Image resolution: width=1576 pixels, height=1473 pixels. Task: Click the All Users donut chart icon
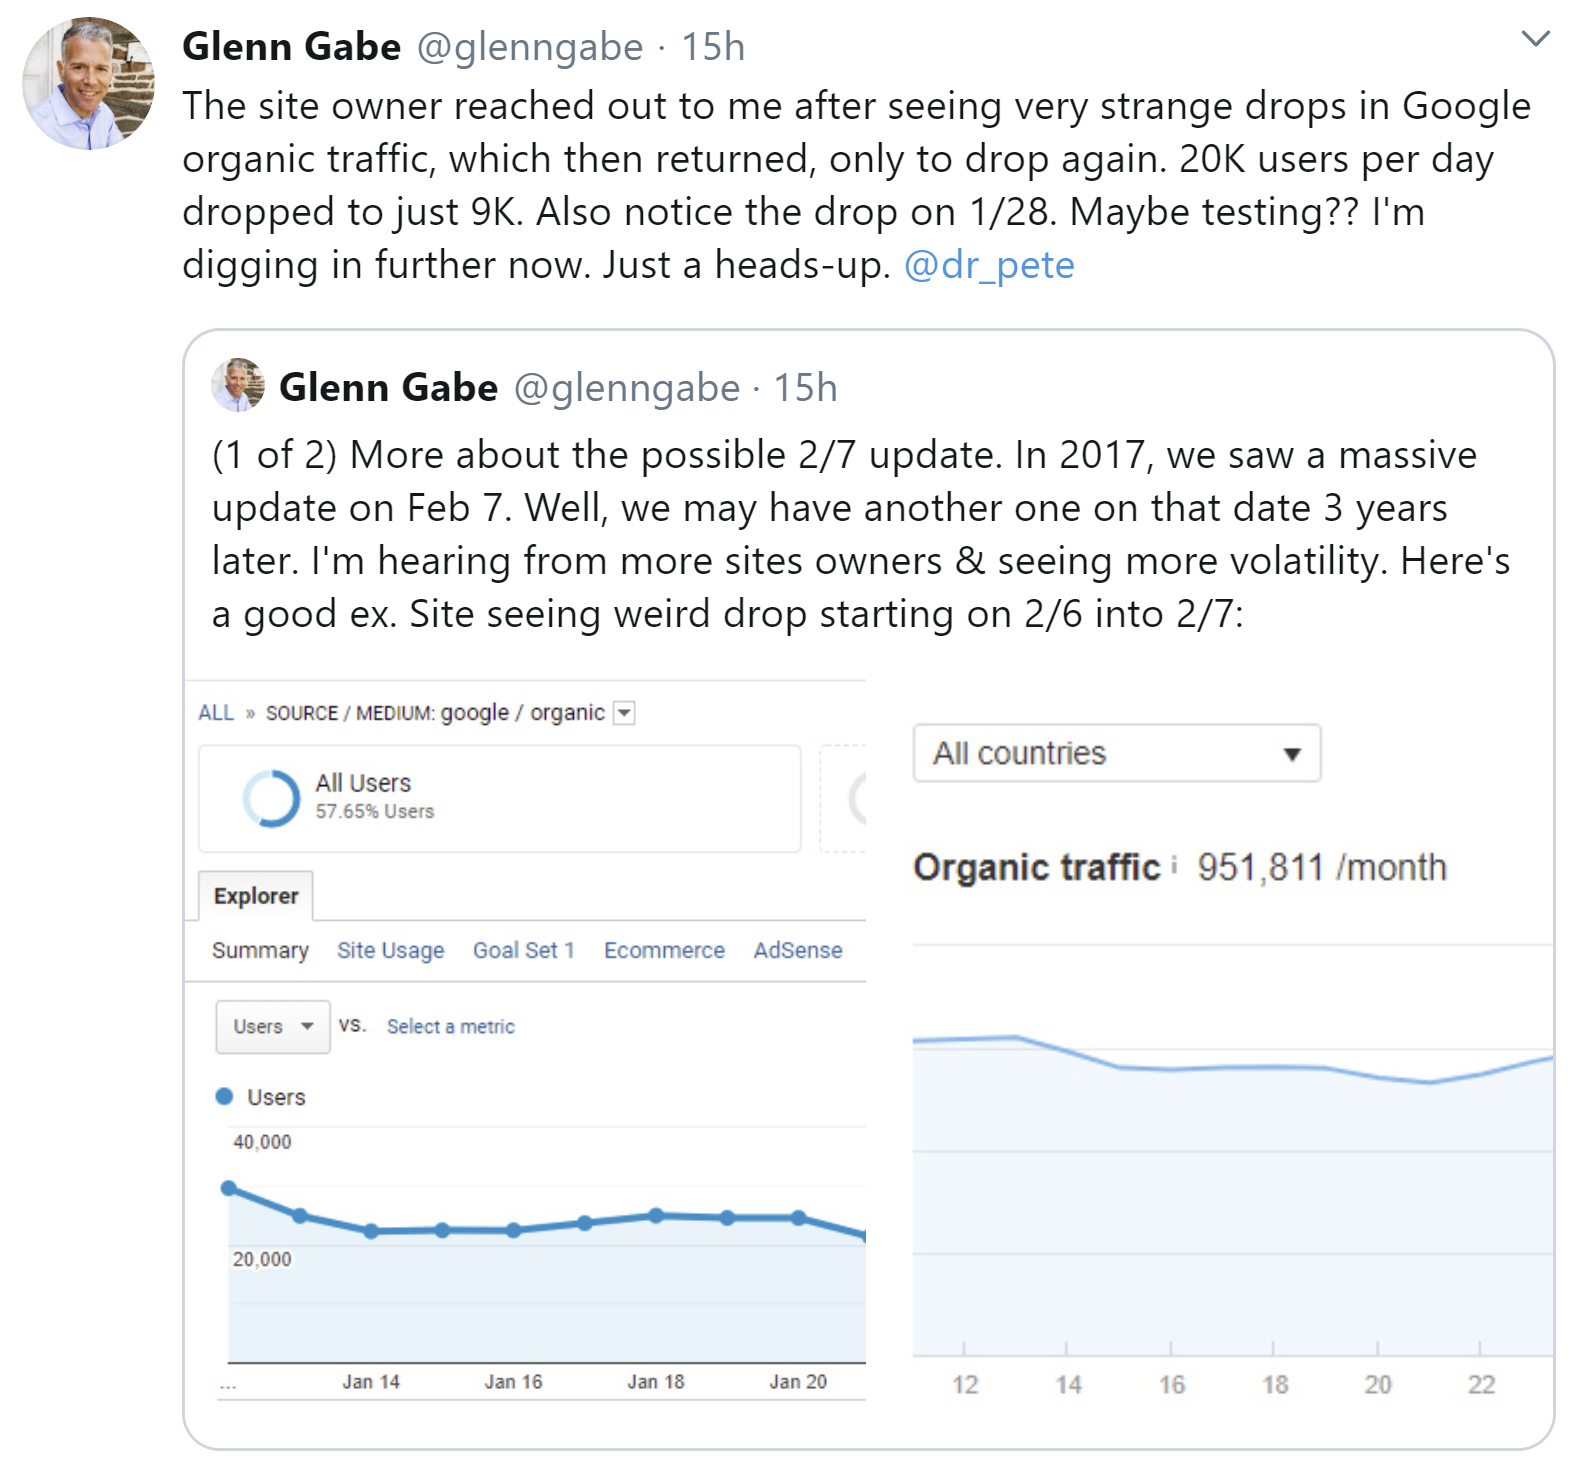tap(272, 797)
